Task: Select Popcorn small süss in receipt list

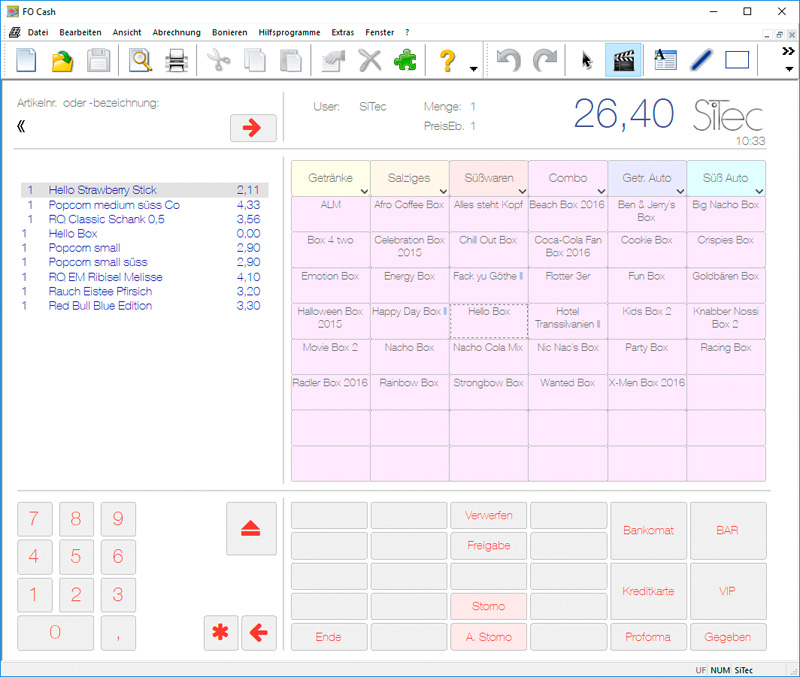Action: point(98,262)
